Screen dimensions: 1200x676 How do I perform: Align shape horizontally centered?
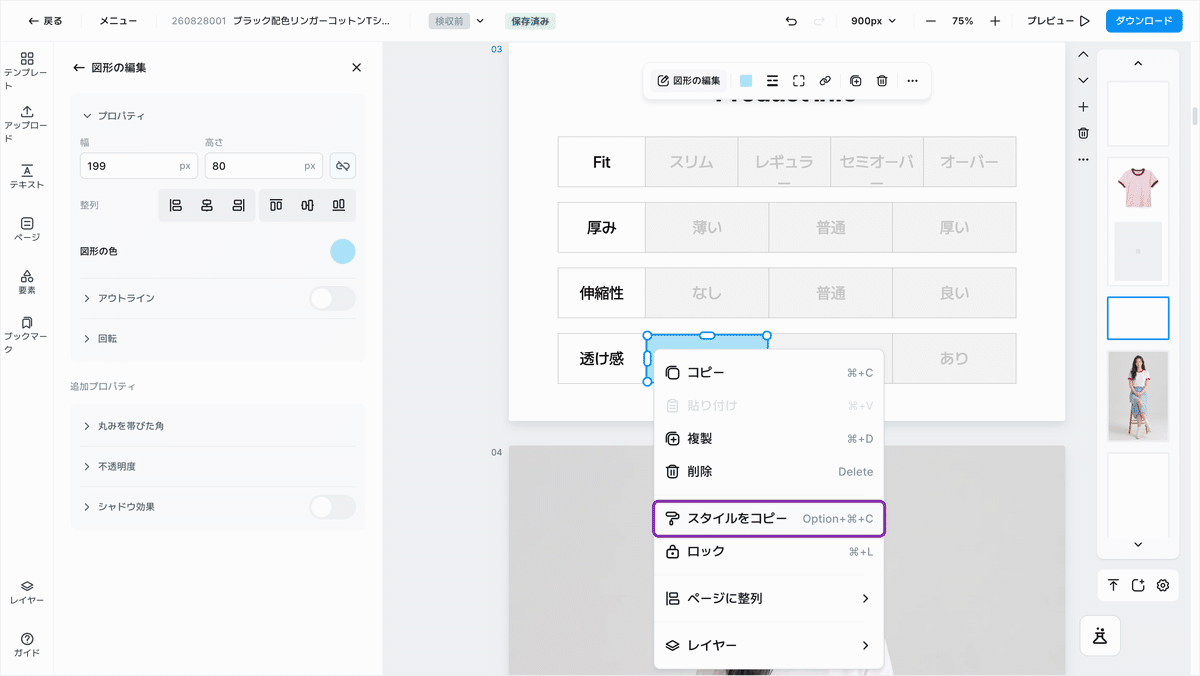coord(207,205)
